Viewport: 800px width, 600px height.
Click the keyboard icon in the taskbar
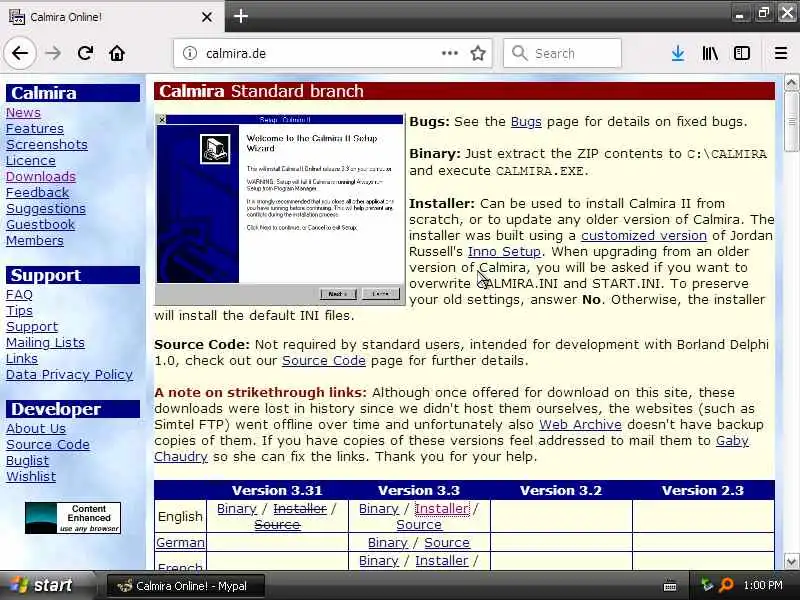(670, 586)
